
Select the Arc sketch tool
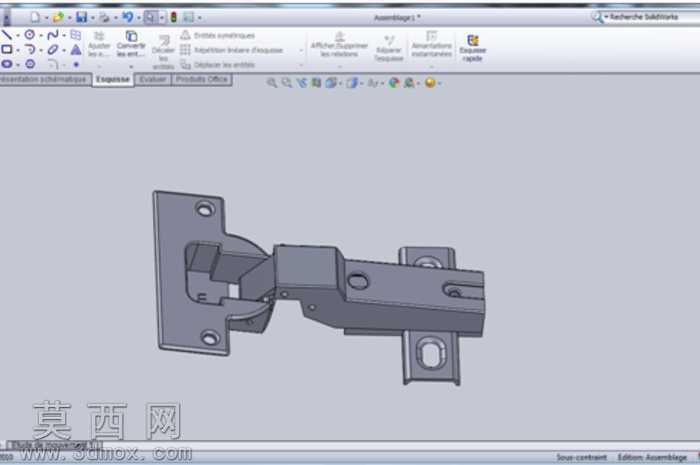(x=30, y=49)
